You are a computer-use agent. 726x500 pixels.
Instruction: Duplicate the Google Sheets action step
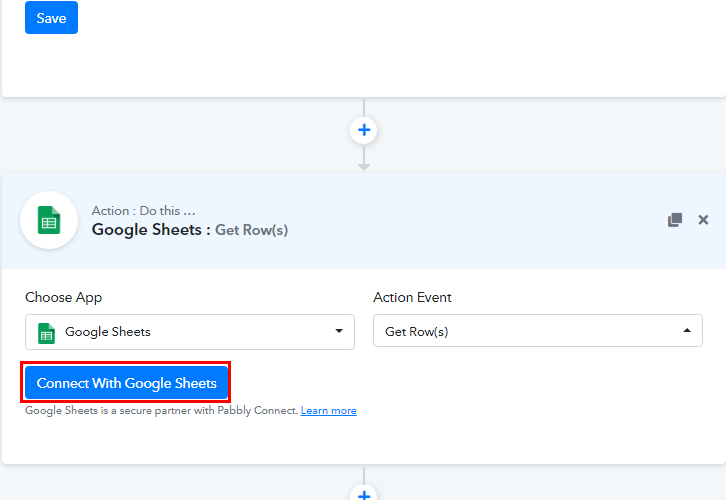tap(675, 220)
